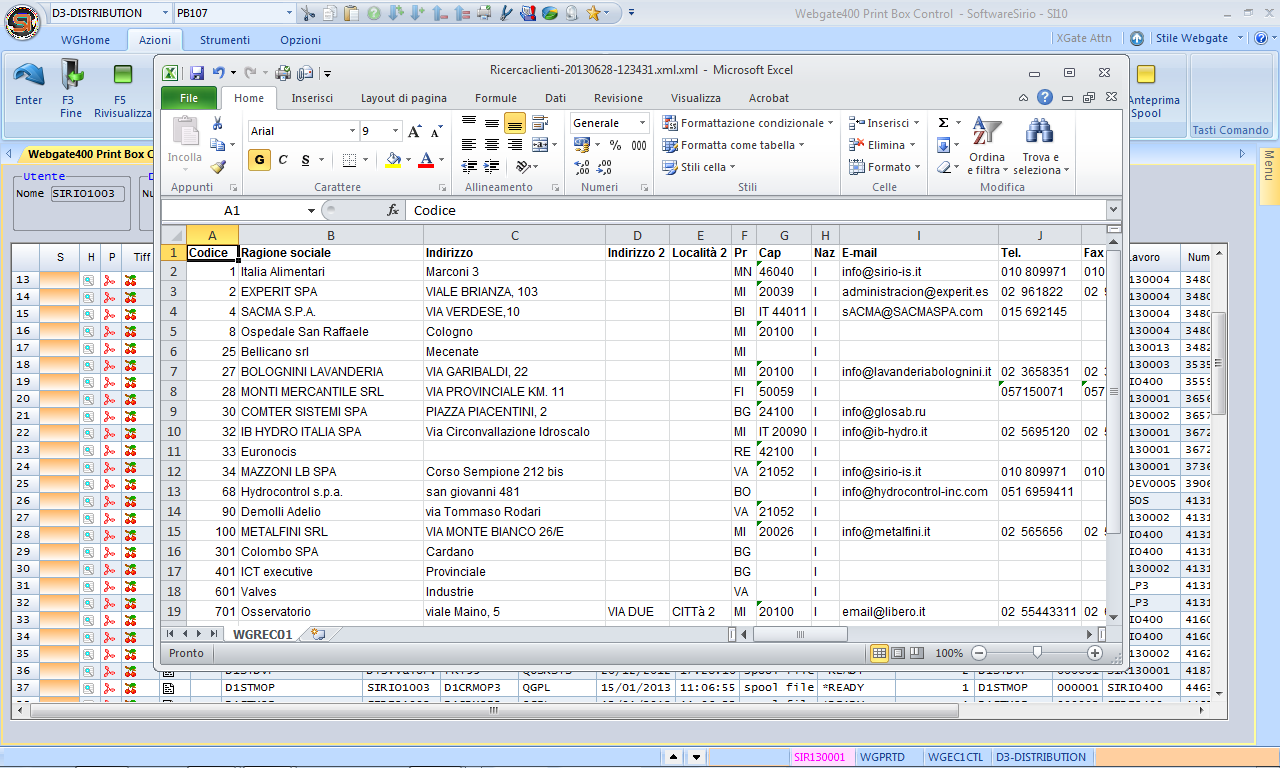
Task: Increase font size in Excel ribbon
Action: [415, 131]
